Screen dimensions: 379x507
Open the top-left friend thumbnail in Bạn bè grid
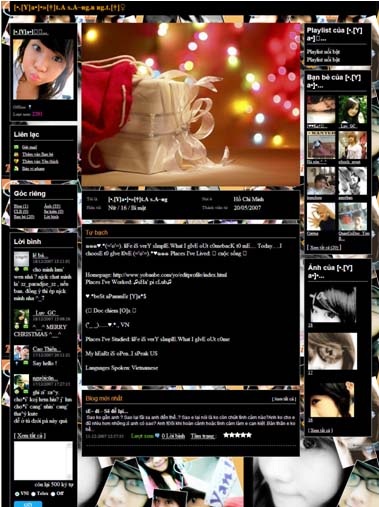(321, 110)
